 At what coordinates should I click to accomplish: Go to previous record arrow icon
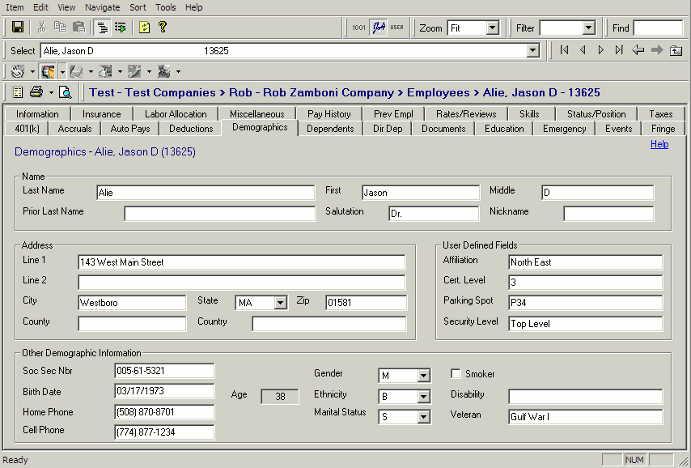tap(583, 50)
